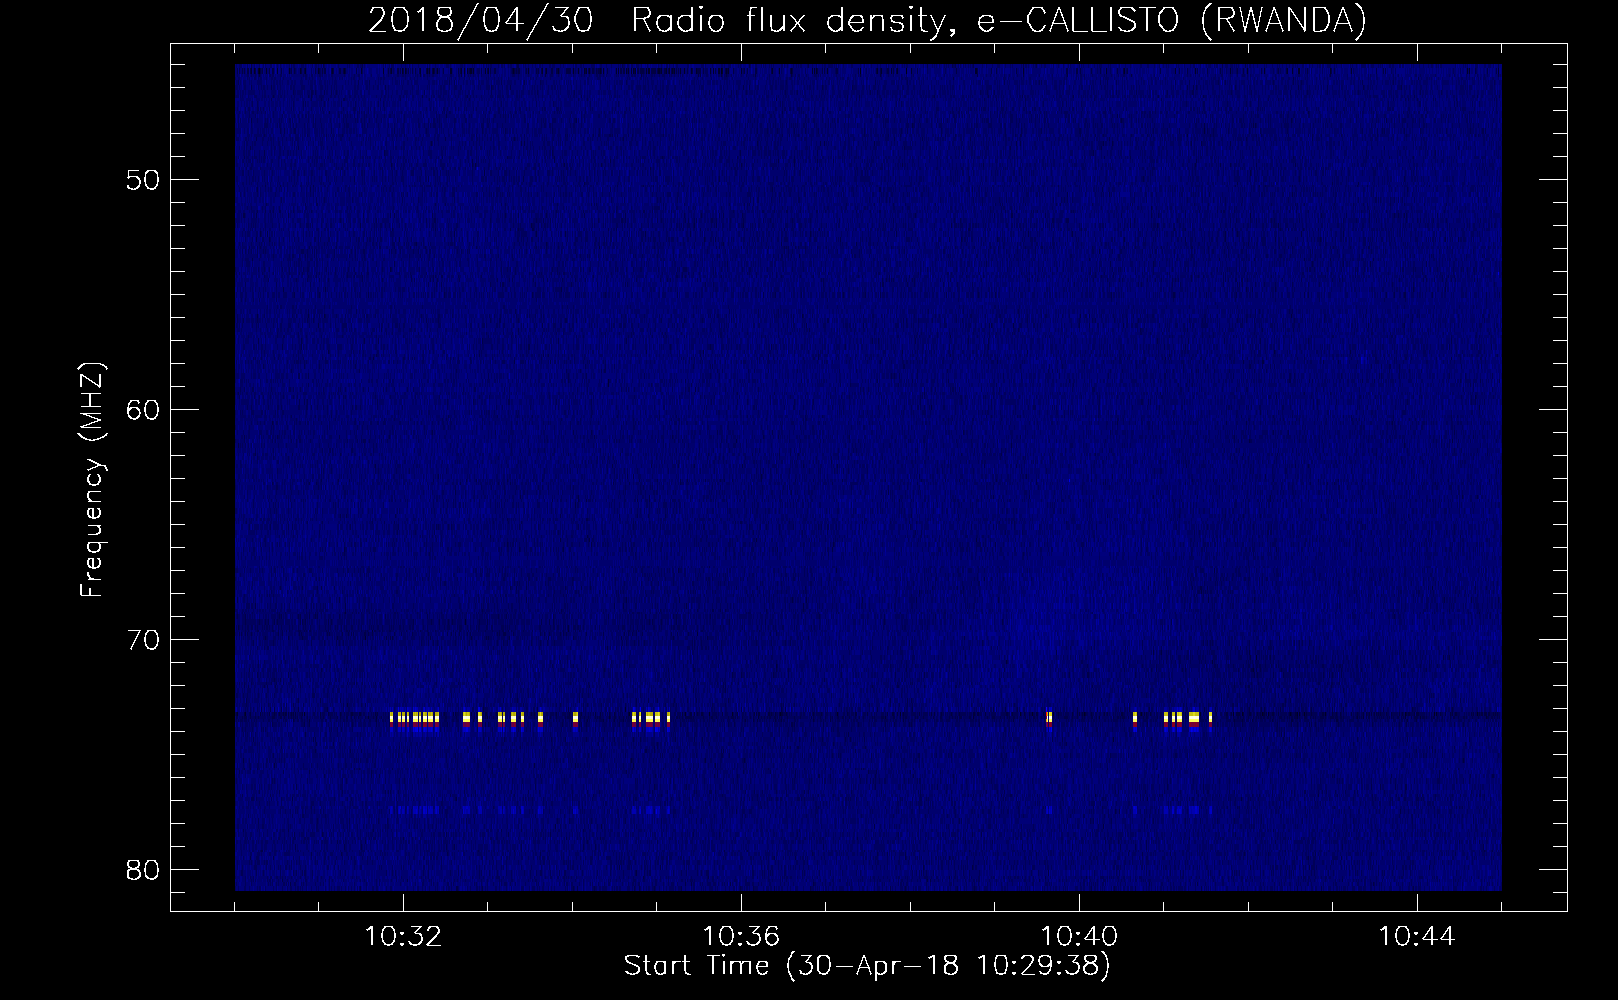Image resolution: width=1618 pixels, height=1000 pixels.
Task: Select the time tick label '10:40'
Action: [x=1079, y=937]
